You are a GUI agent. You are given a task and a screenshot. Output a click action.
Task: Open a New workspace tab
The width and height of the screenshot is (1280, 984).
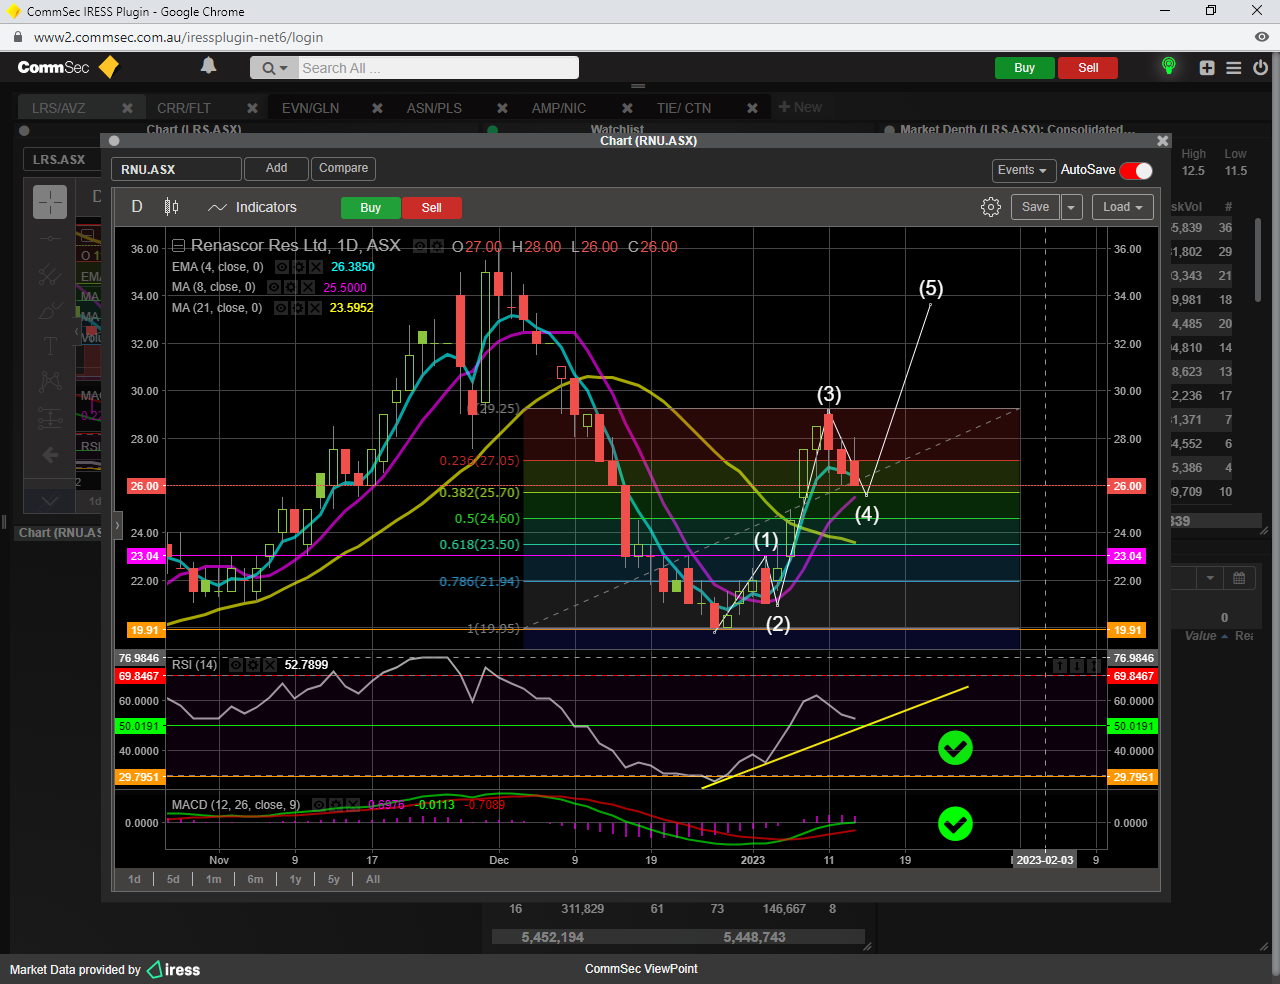pyautogui.click(x=800, y=107)
